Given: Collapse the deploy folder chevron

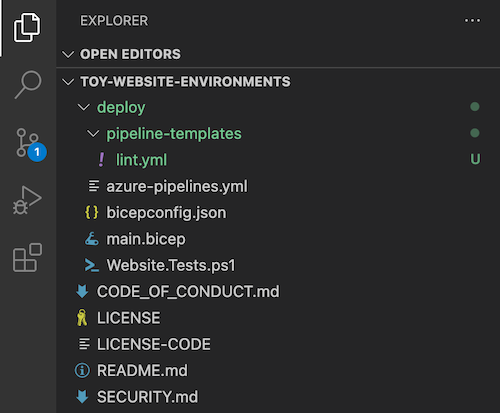Looking at the screenshot, I should 83,107.
